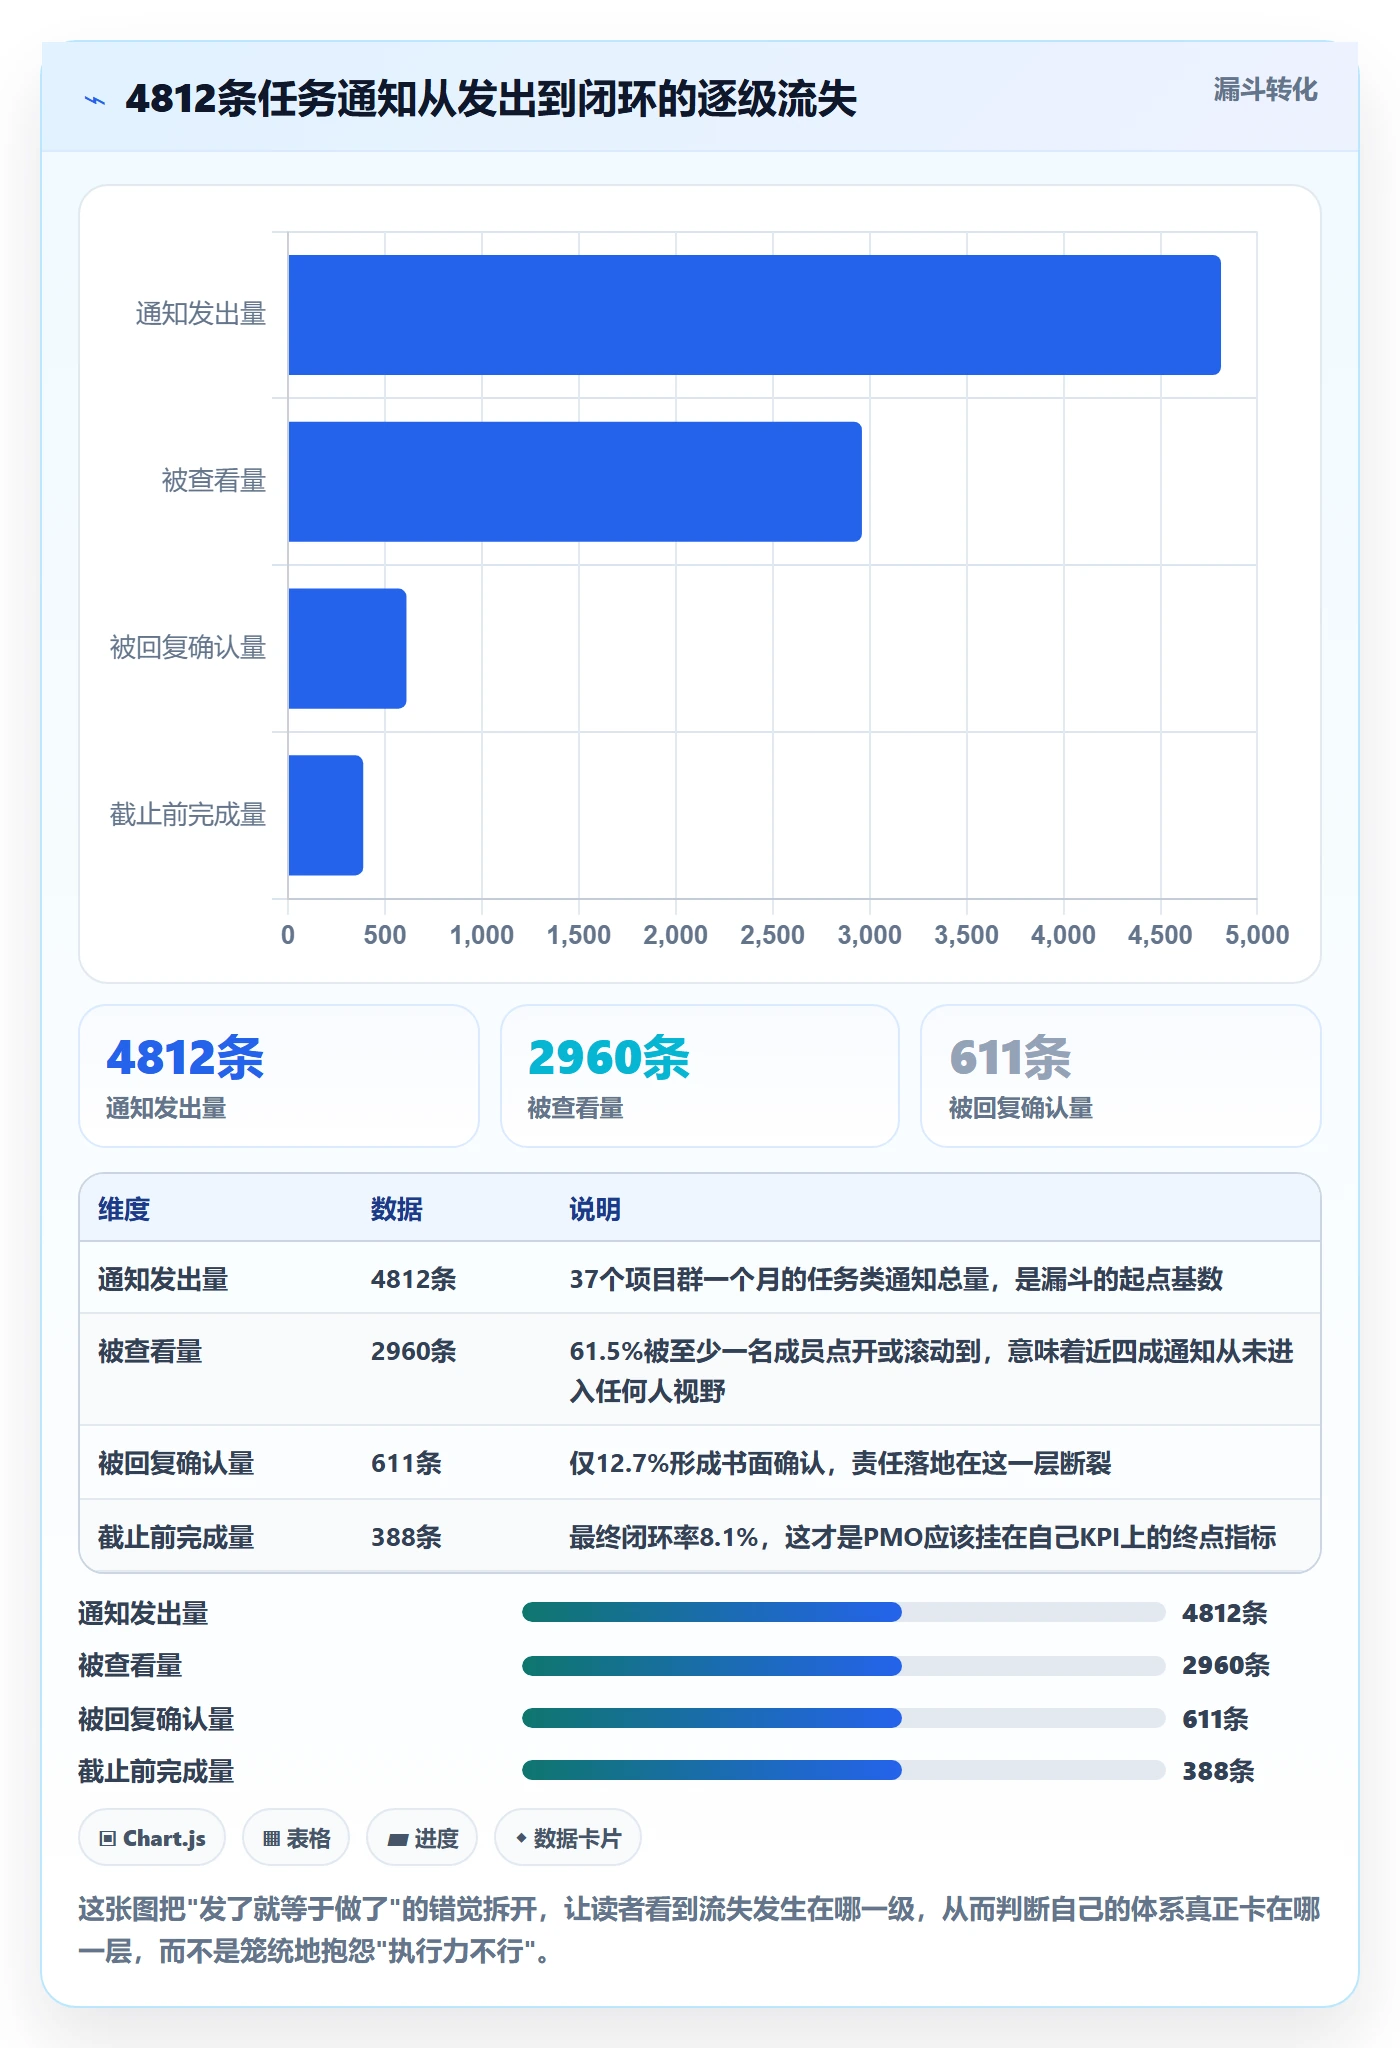Click the Chart.js tag square icon
This screenshot has height=2048, width=1400.
pyautogui.click(x=108, y=1838)
